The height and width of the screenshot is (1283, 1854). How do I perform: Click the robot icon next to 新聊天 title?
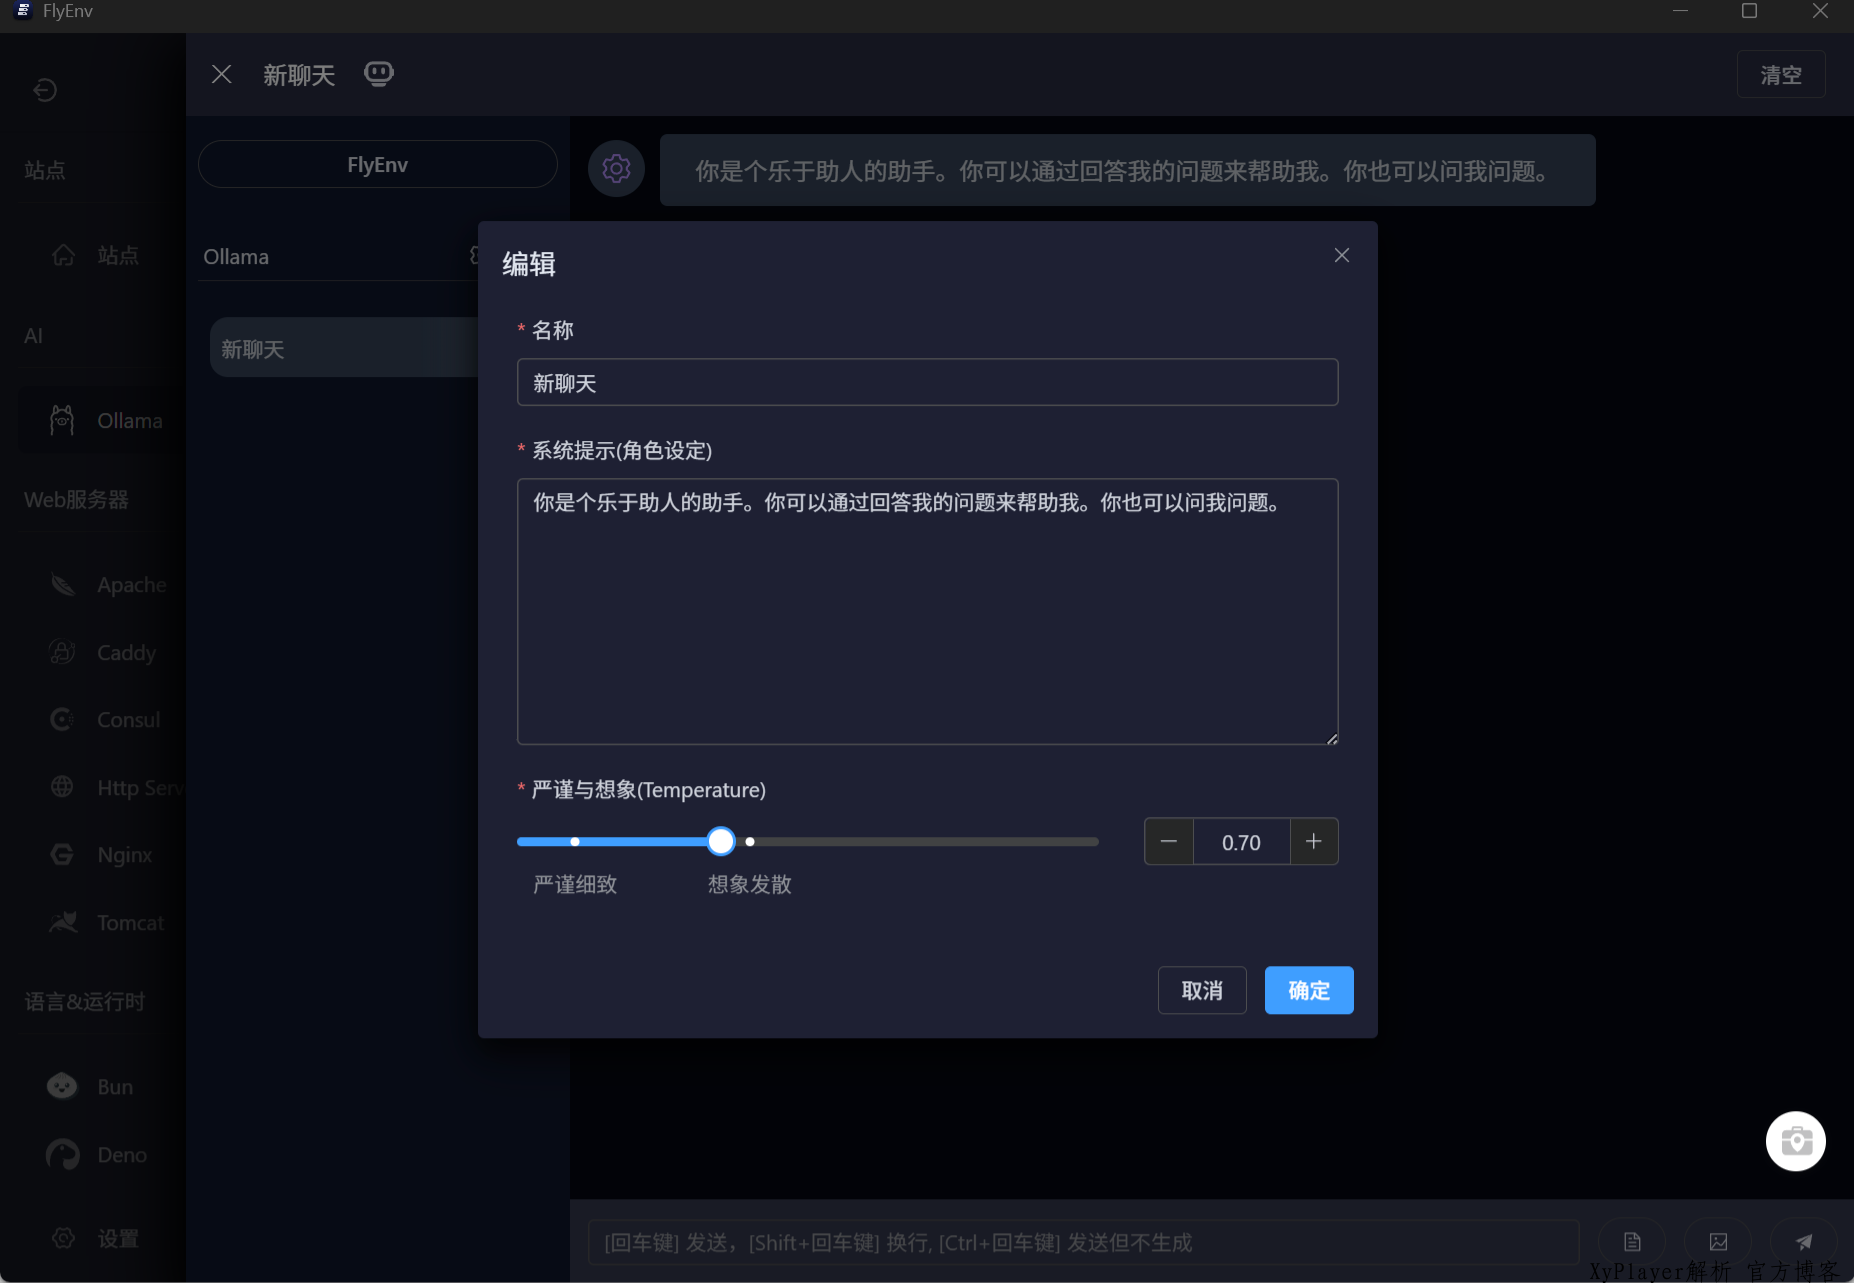pos(378,74)
